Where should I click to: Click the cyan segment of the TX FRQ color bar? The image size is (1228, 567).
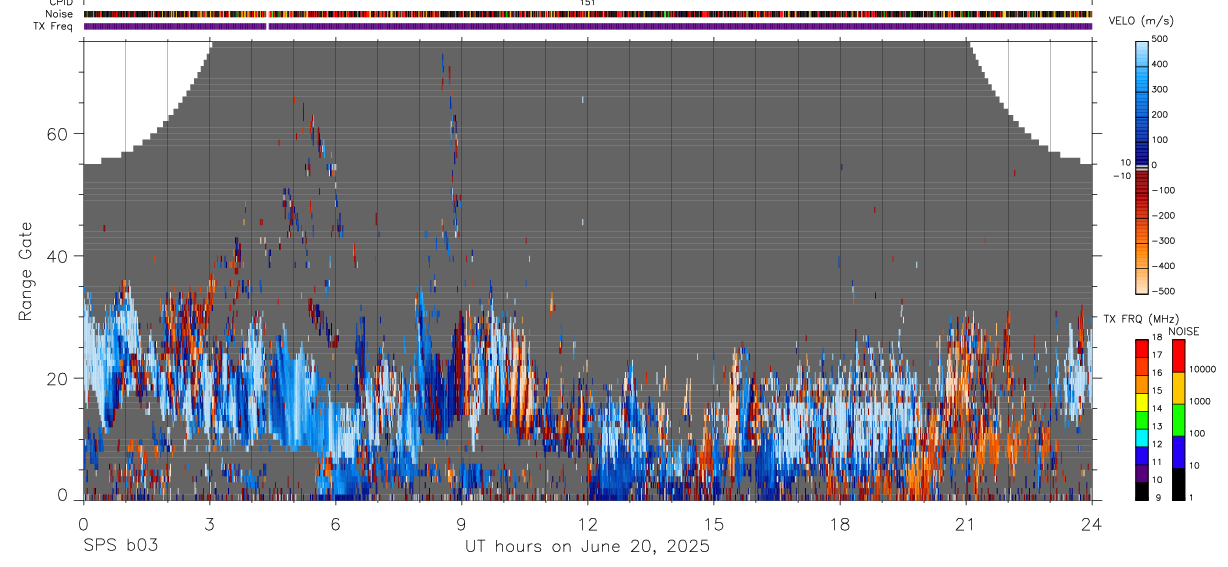click(x=1142, y=438)
